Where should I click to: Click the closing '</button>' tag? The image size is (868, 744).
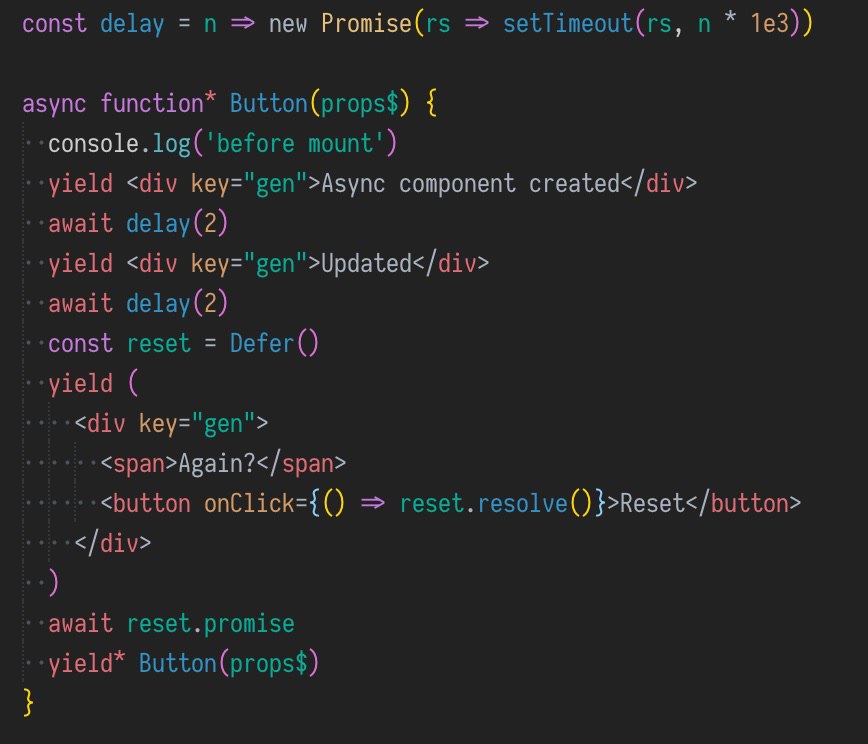tap(743, 503)
